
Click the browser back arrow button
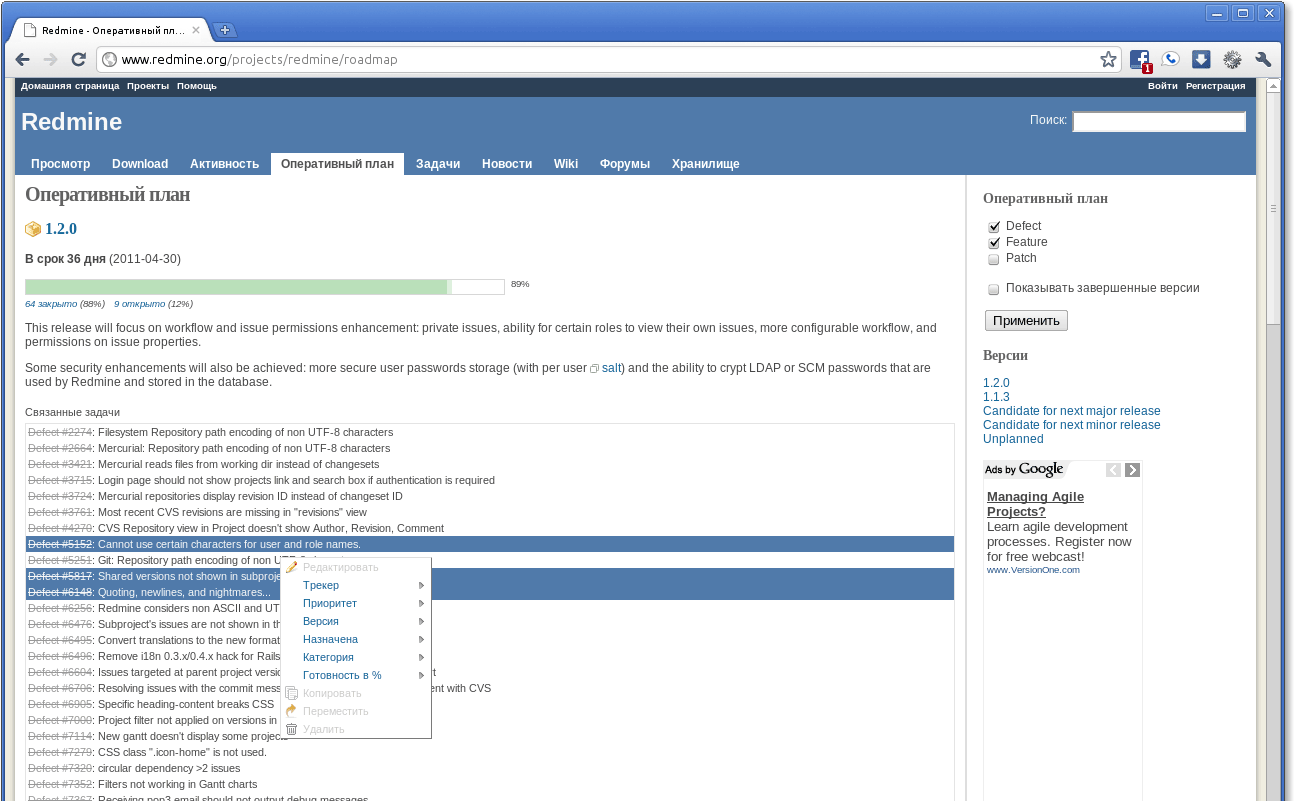coord(23,60)
